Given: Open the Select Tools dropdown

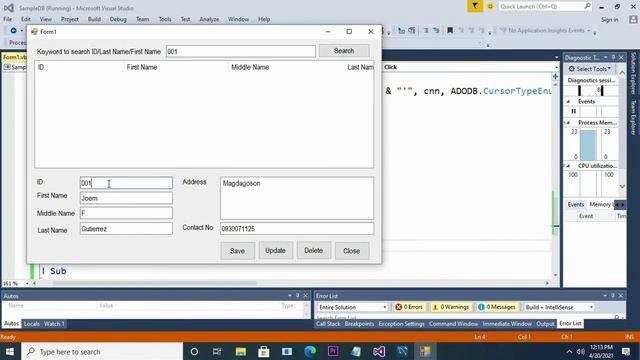Looking at the screenshot, I should [590, 69].
